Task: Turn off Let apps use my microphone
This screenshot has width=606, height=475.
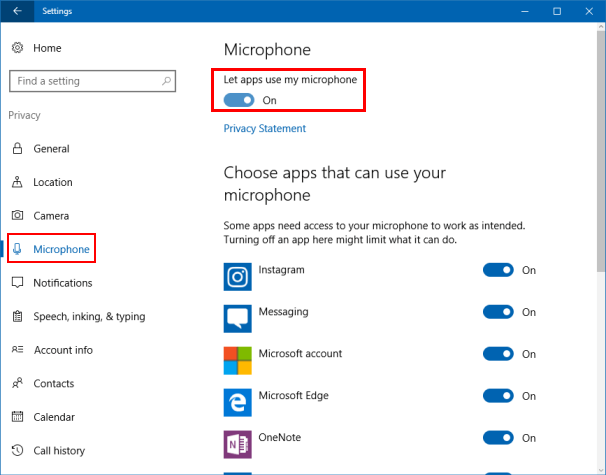Action: (239, 100)
